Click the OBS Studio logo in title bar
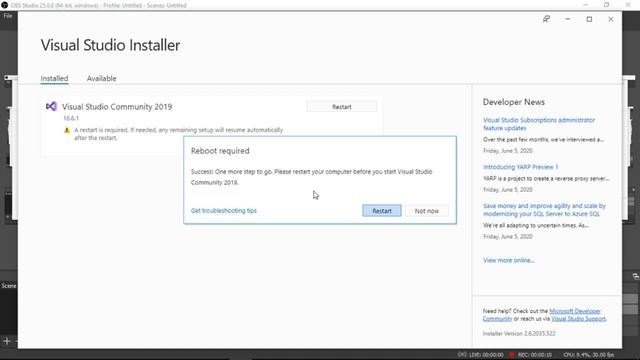Screen dimensions: 640x360 click(x=4, y=5)
